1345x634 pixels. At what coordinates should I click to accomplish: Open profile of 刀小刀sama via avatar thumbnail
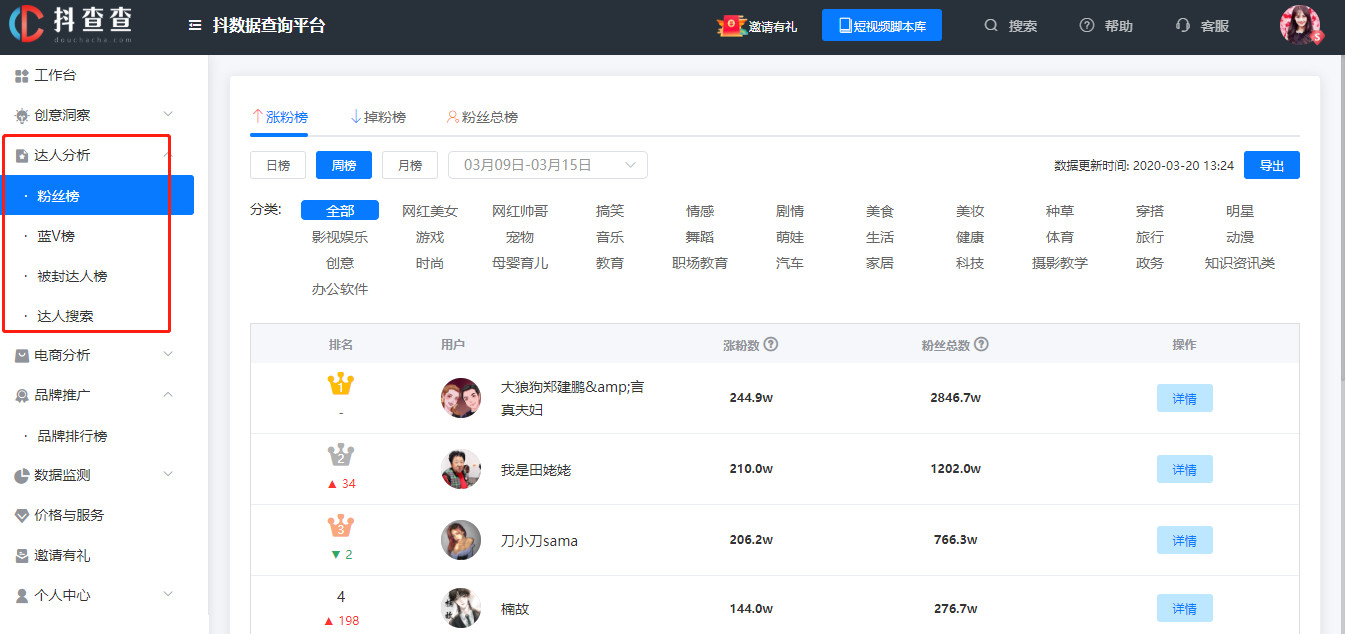(x=460, y=540)
